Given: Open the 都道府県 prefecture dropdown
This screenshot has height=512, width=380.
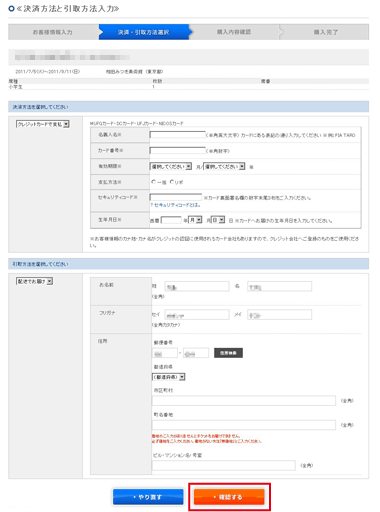Looking at the screenshot, I should [x=168, y=377].
